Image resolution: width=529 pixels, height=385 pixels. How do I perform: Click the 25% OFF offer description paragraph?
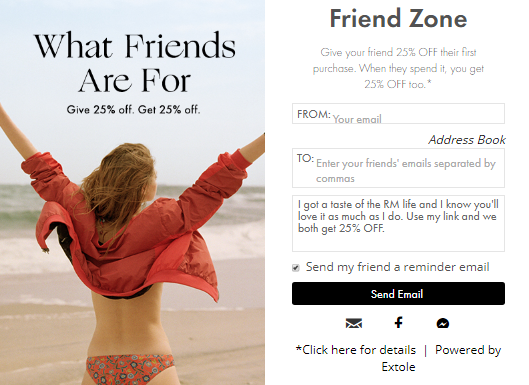pos(398,68)
